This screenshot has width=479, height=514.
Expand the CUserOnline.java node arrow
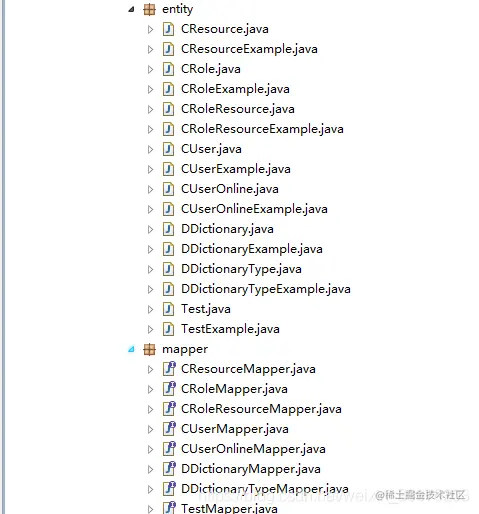coord(150,190)
